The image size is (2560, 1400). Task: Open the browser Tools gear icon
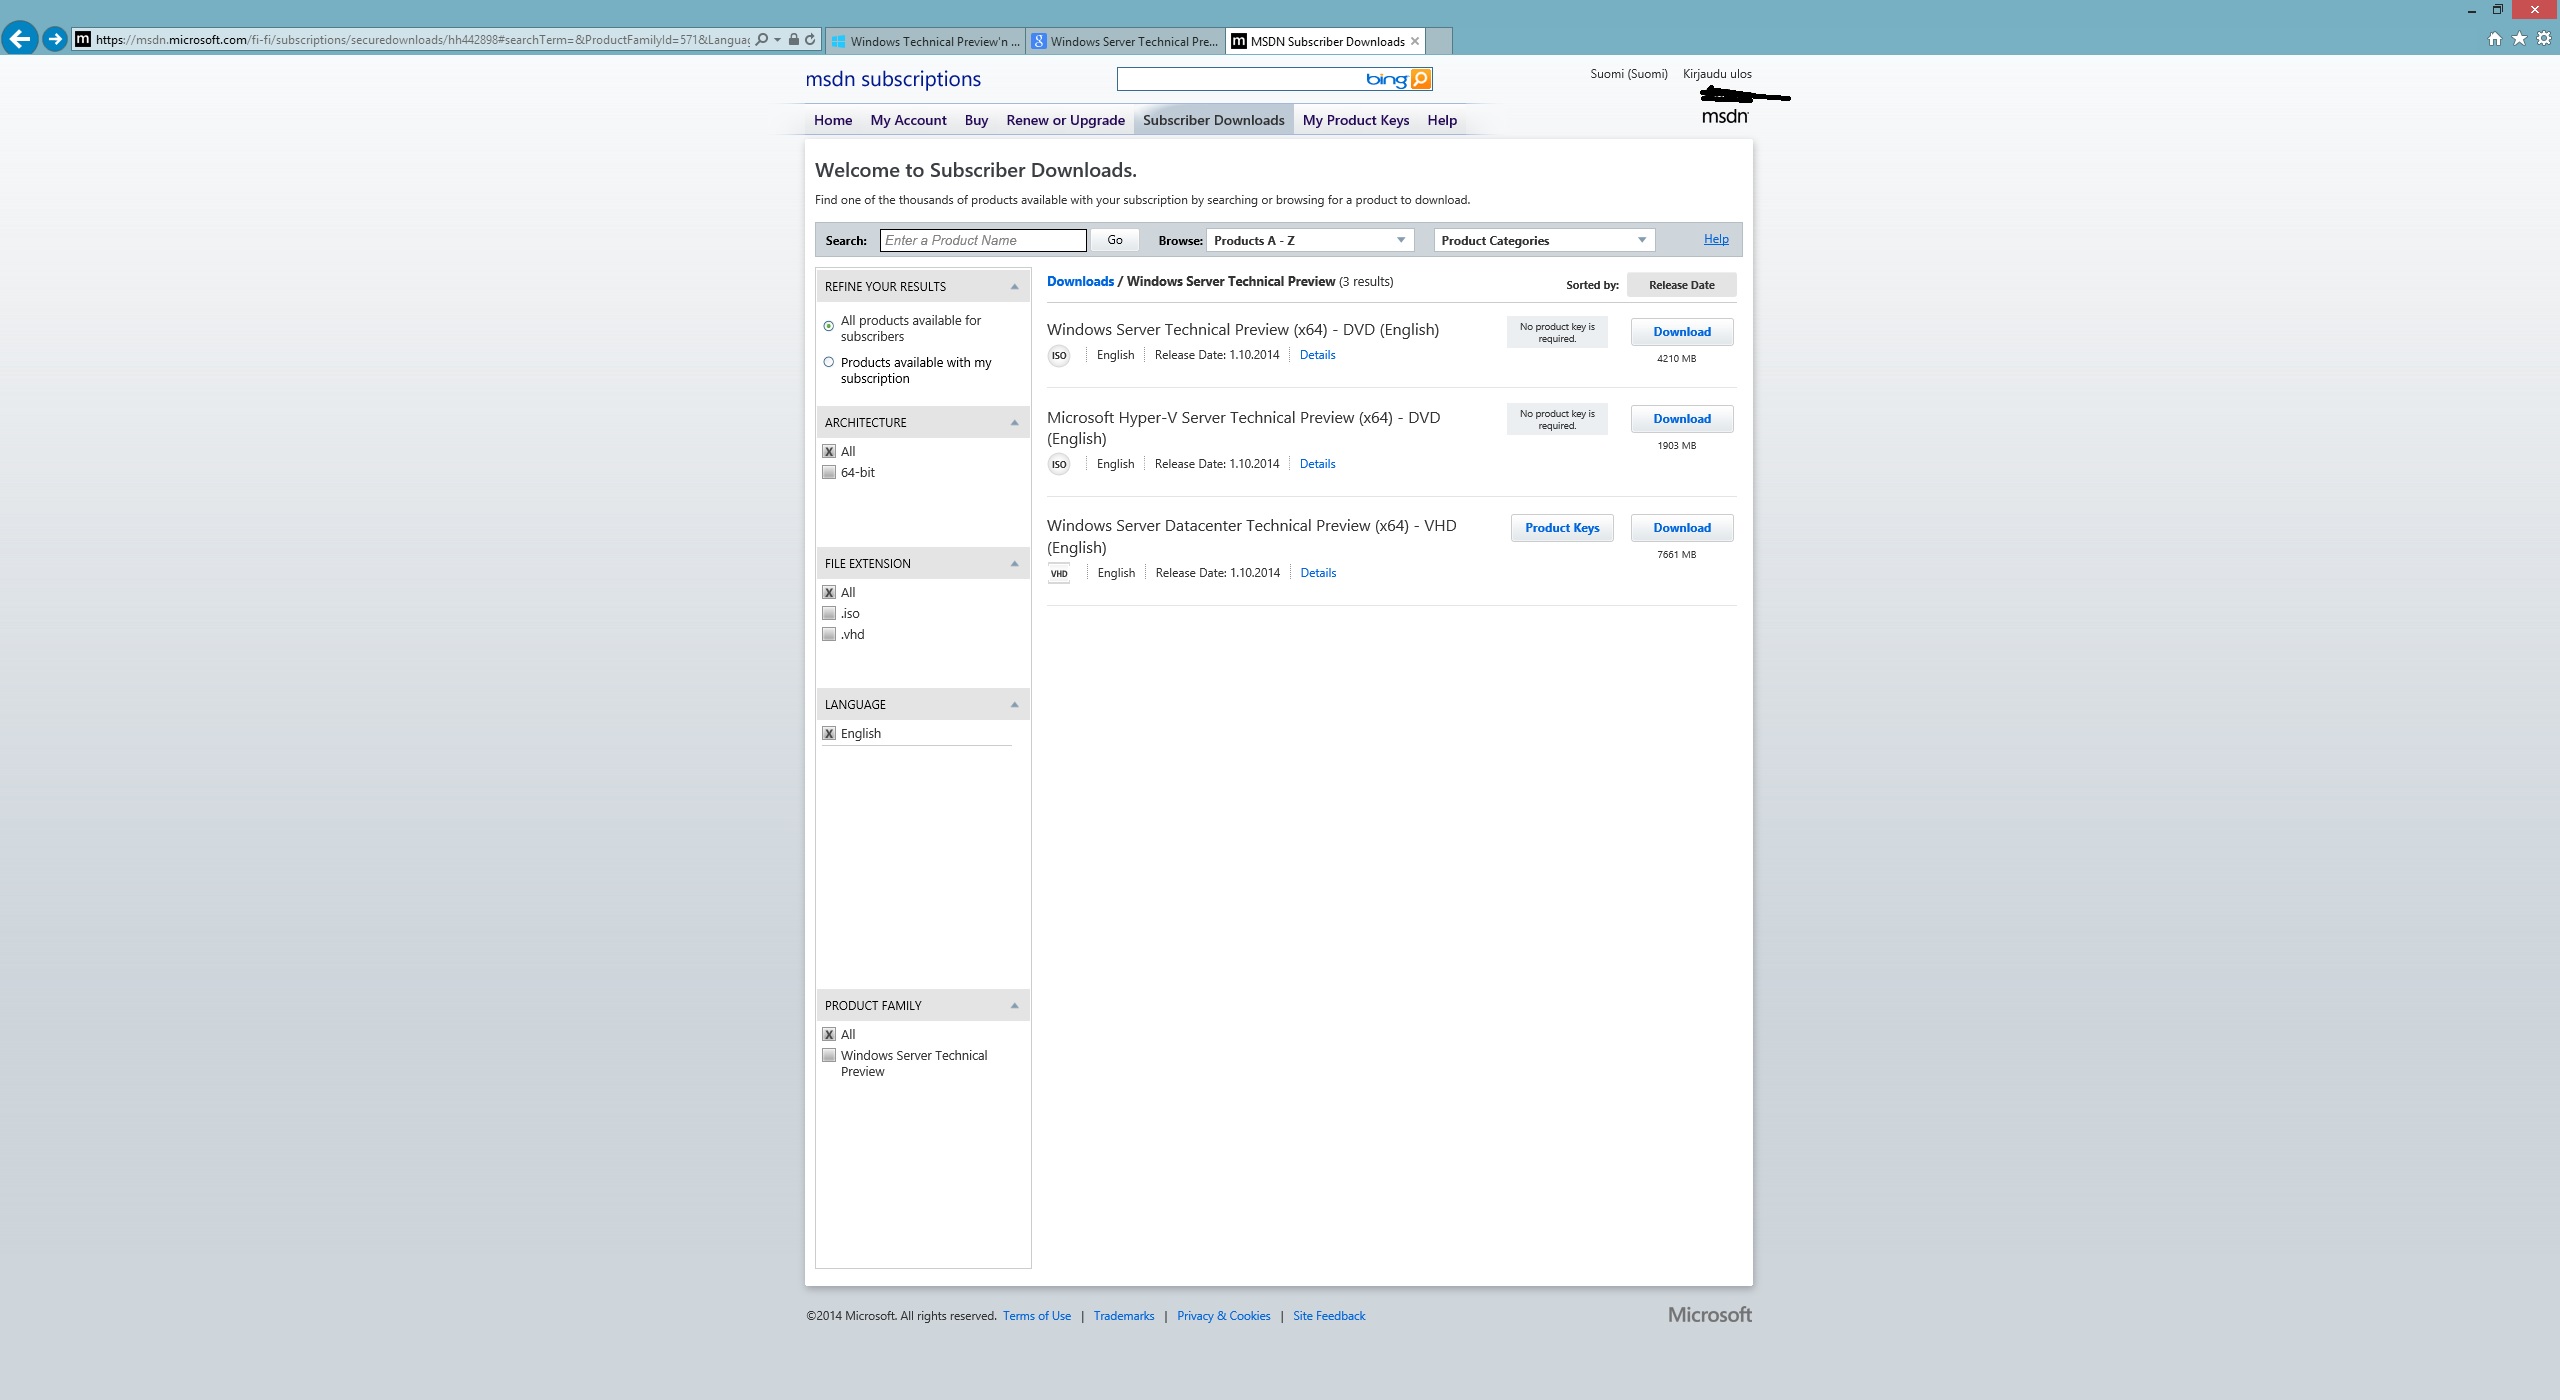[x=2544, y=39]
